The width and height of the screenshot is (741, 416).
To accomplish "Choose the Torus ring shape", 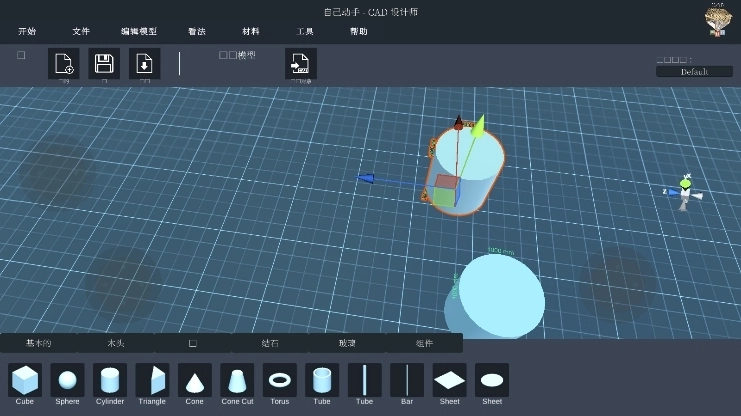I will tap(279, 380).
